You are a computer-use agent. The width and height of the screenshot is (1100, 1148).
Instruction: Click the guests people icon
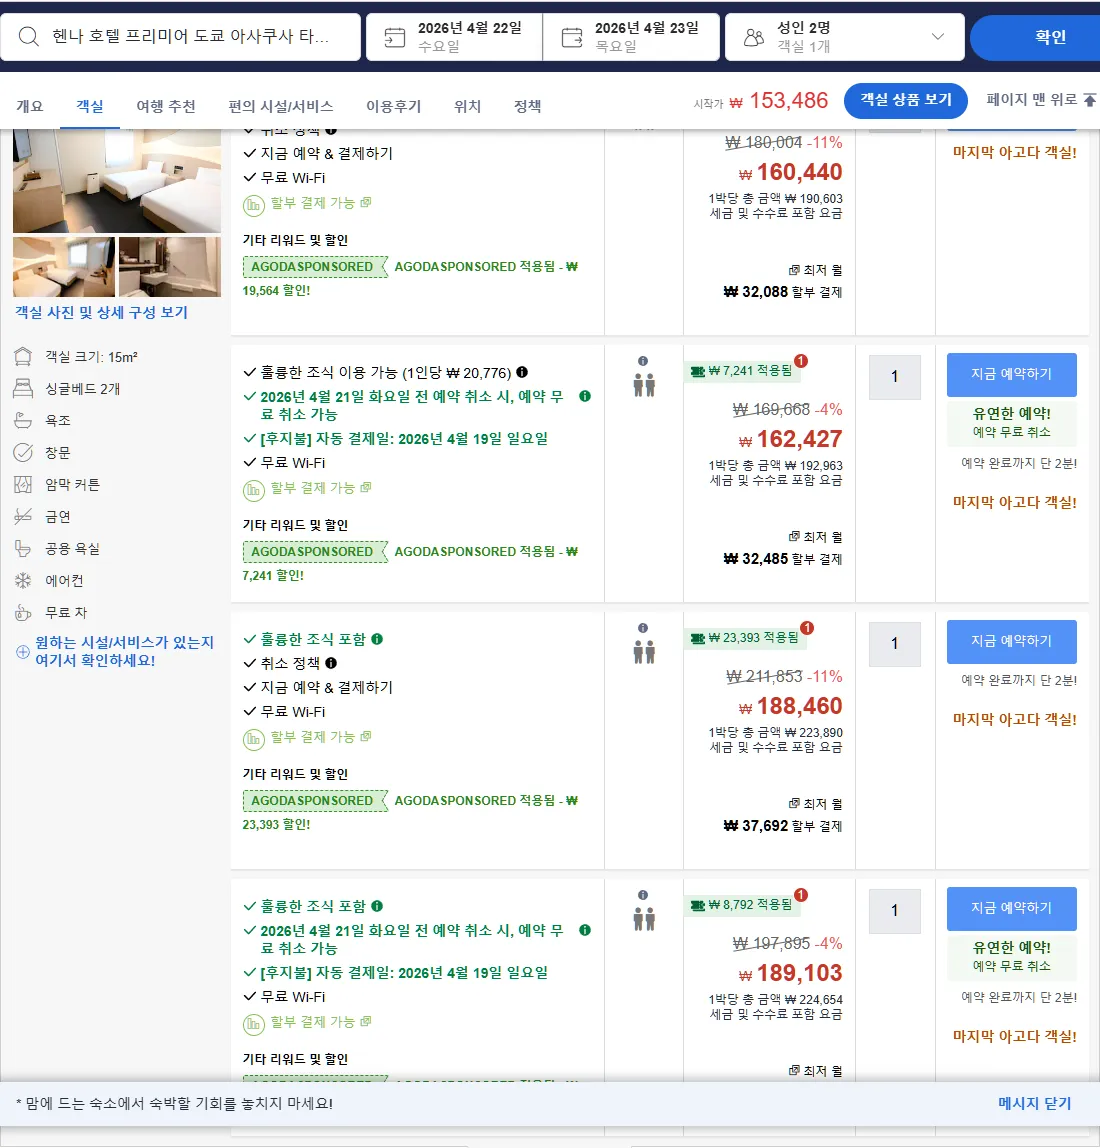pyautogui.click(x=754, y=37)
